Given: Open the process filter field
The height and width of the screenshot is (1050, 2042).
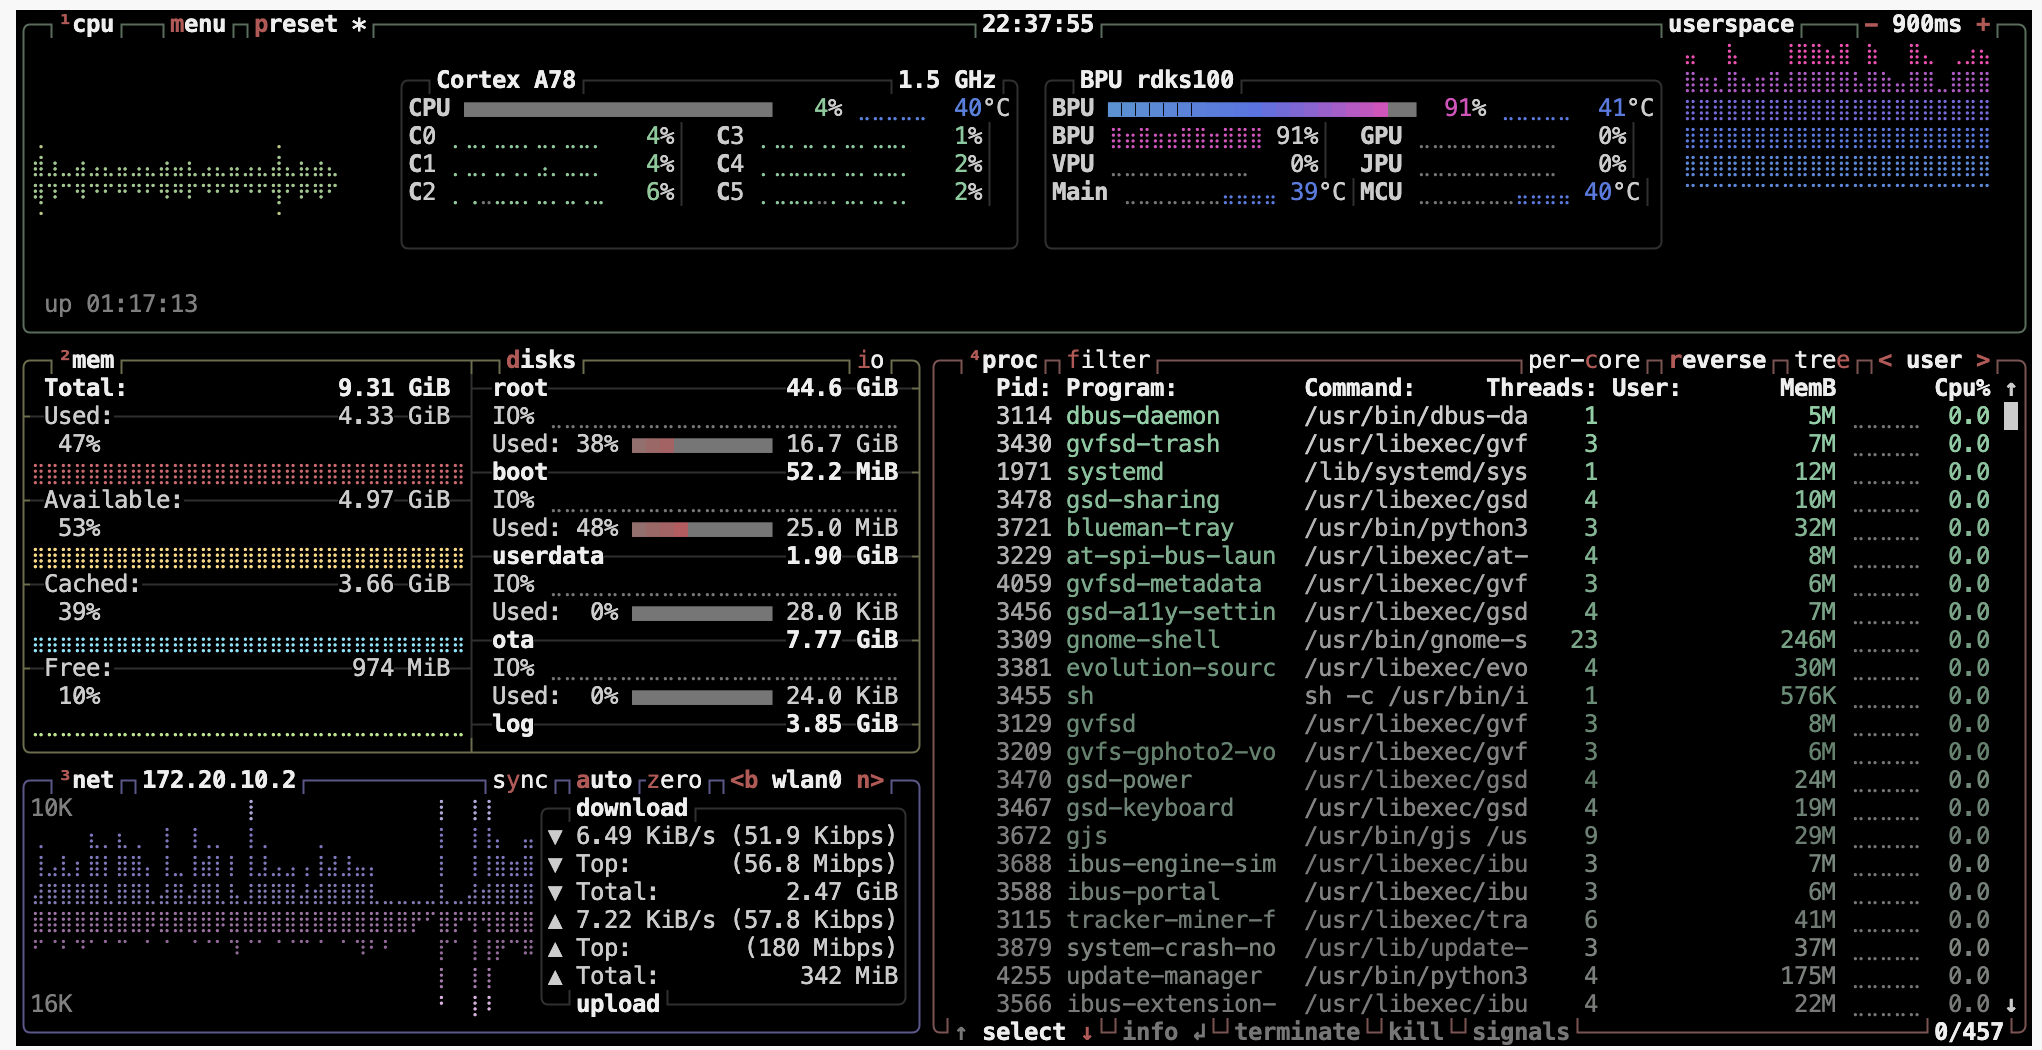Looking at the screenshot, I should tap(1108, 360).
